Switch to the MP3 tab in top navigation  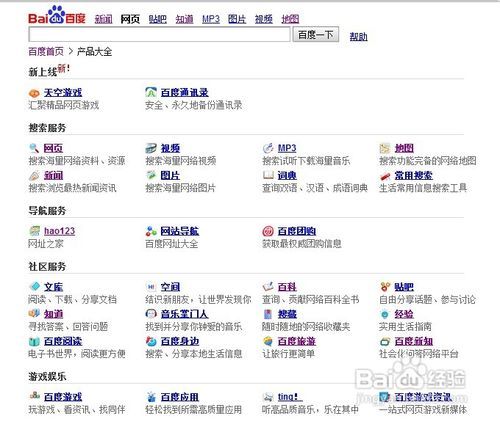[x=211, y=19]
